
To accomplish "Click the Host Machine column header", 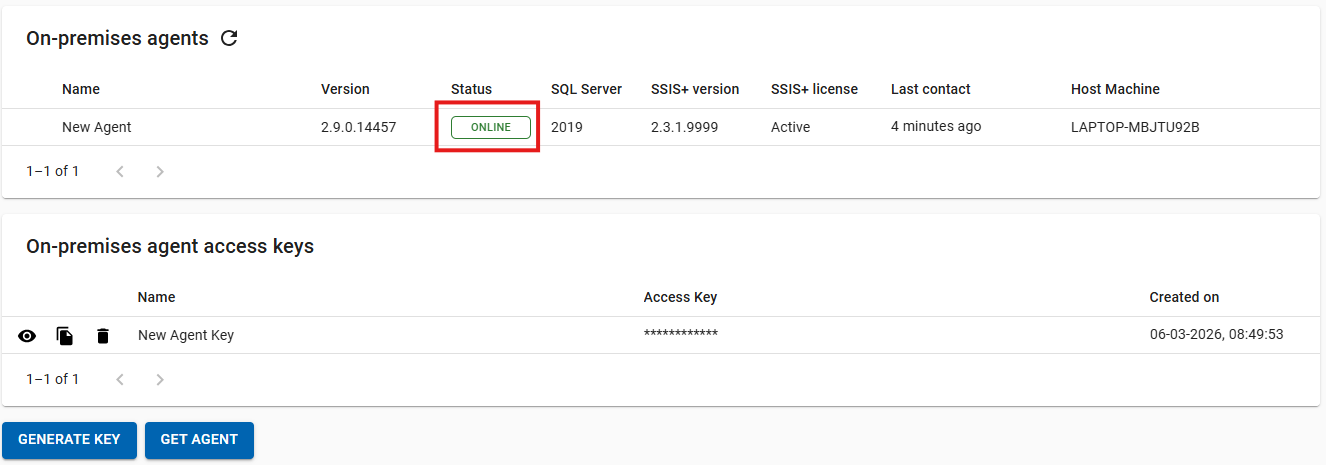I will click(x=1115, y=89).
